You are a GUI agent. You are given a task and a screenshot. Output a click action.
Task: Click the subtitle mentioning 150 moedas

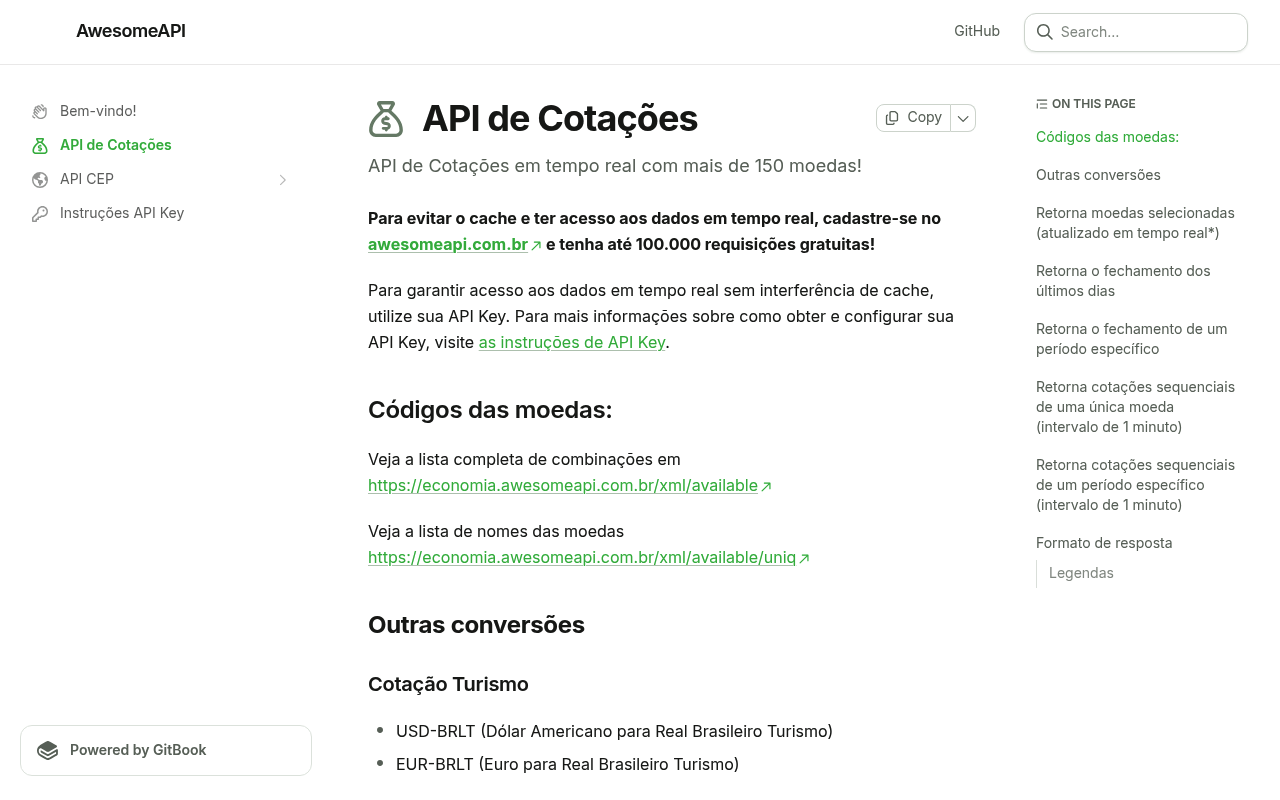[x=615, y=166]
